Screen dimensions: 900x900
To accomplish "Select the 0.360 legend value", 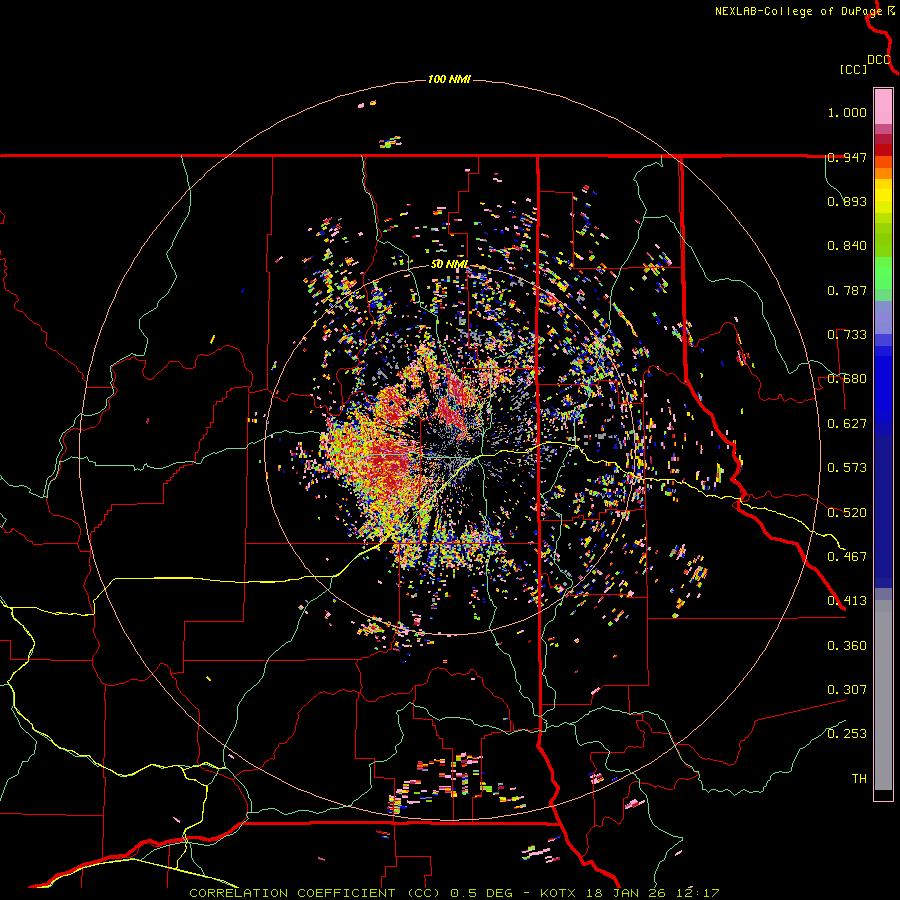I will click(x=847, y=646).
